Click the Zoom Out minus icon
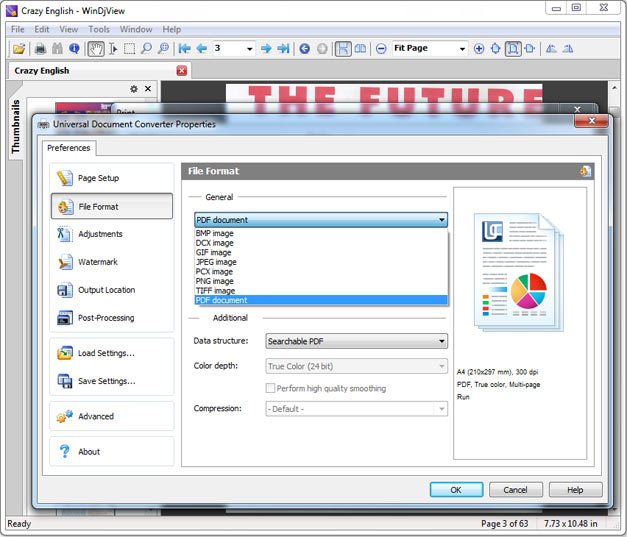The height and width of the screenshot is (537, 627). click(x=381, y=49)
